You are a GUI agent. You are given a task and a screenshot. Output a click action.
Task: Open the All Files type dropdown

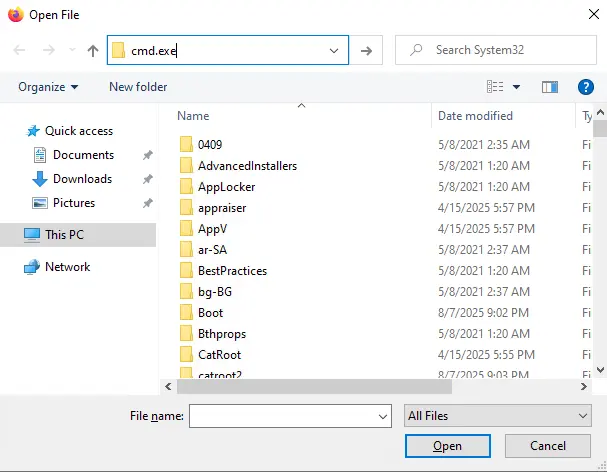497,416
